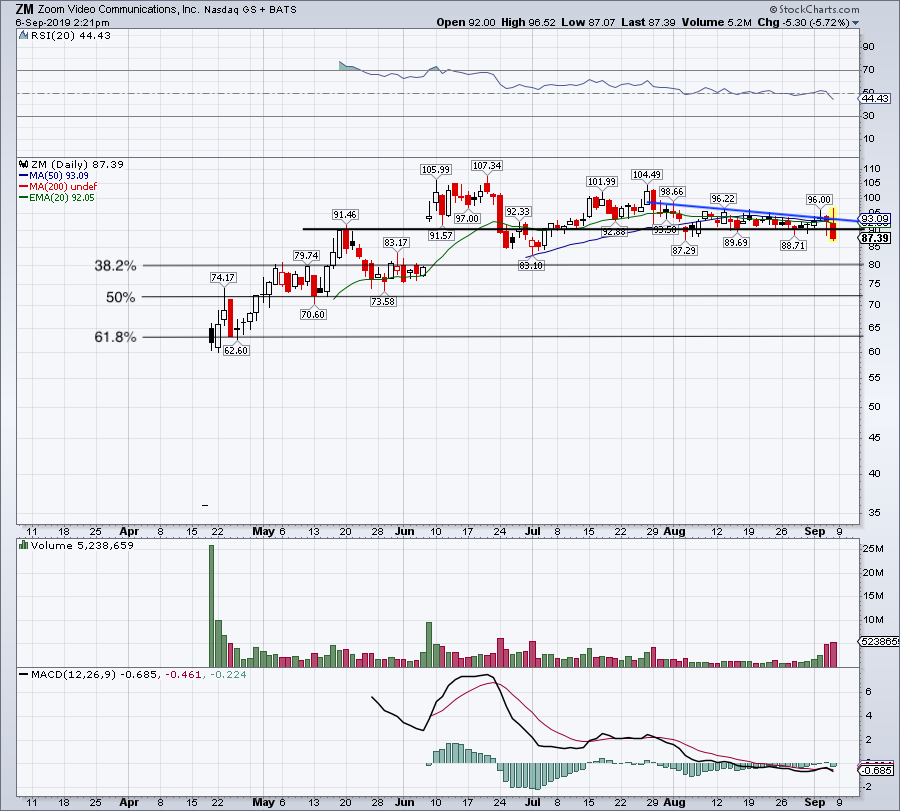Click the 50% Fibonacci retracement label
This screenshot has width=900, height=811.
pyautogui.click(x=121, y=297)
